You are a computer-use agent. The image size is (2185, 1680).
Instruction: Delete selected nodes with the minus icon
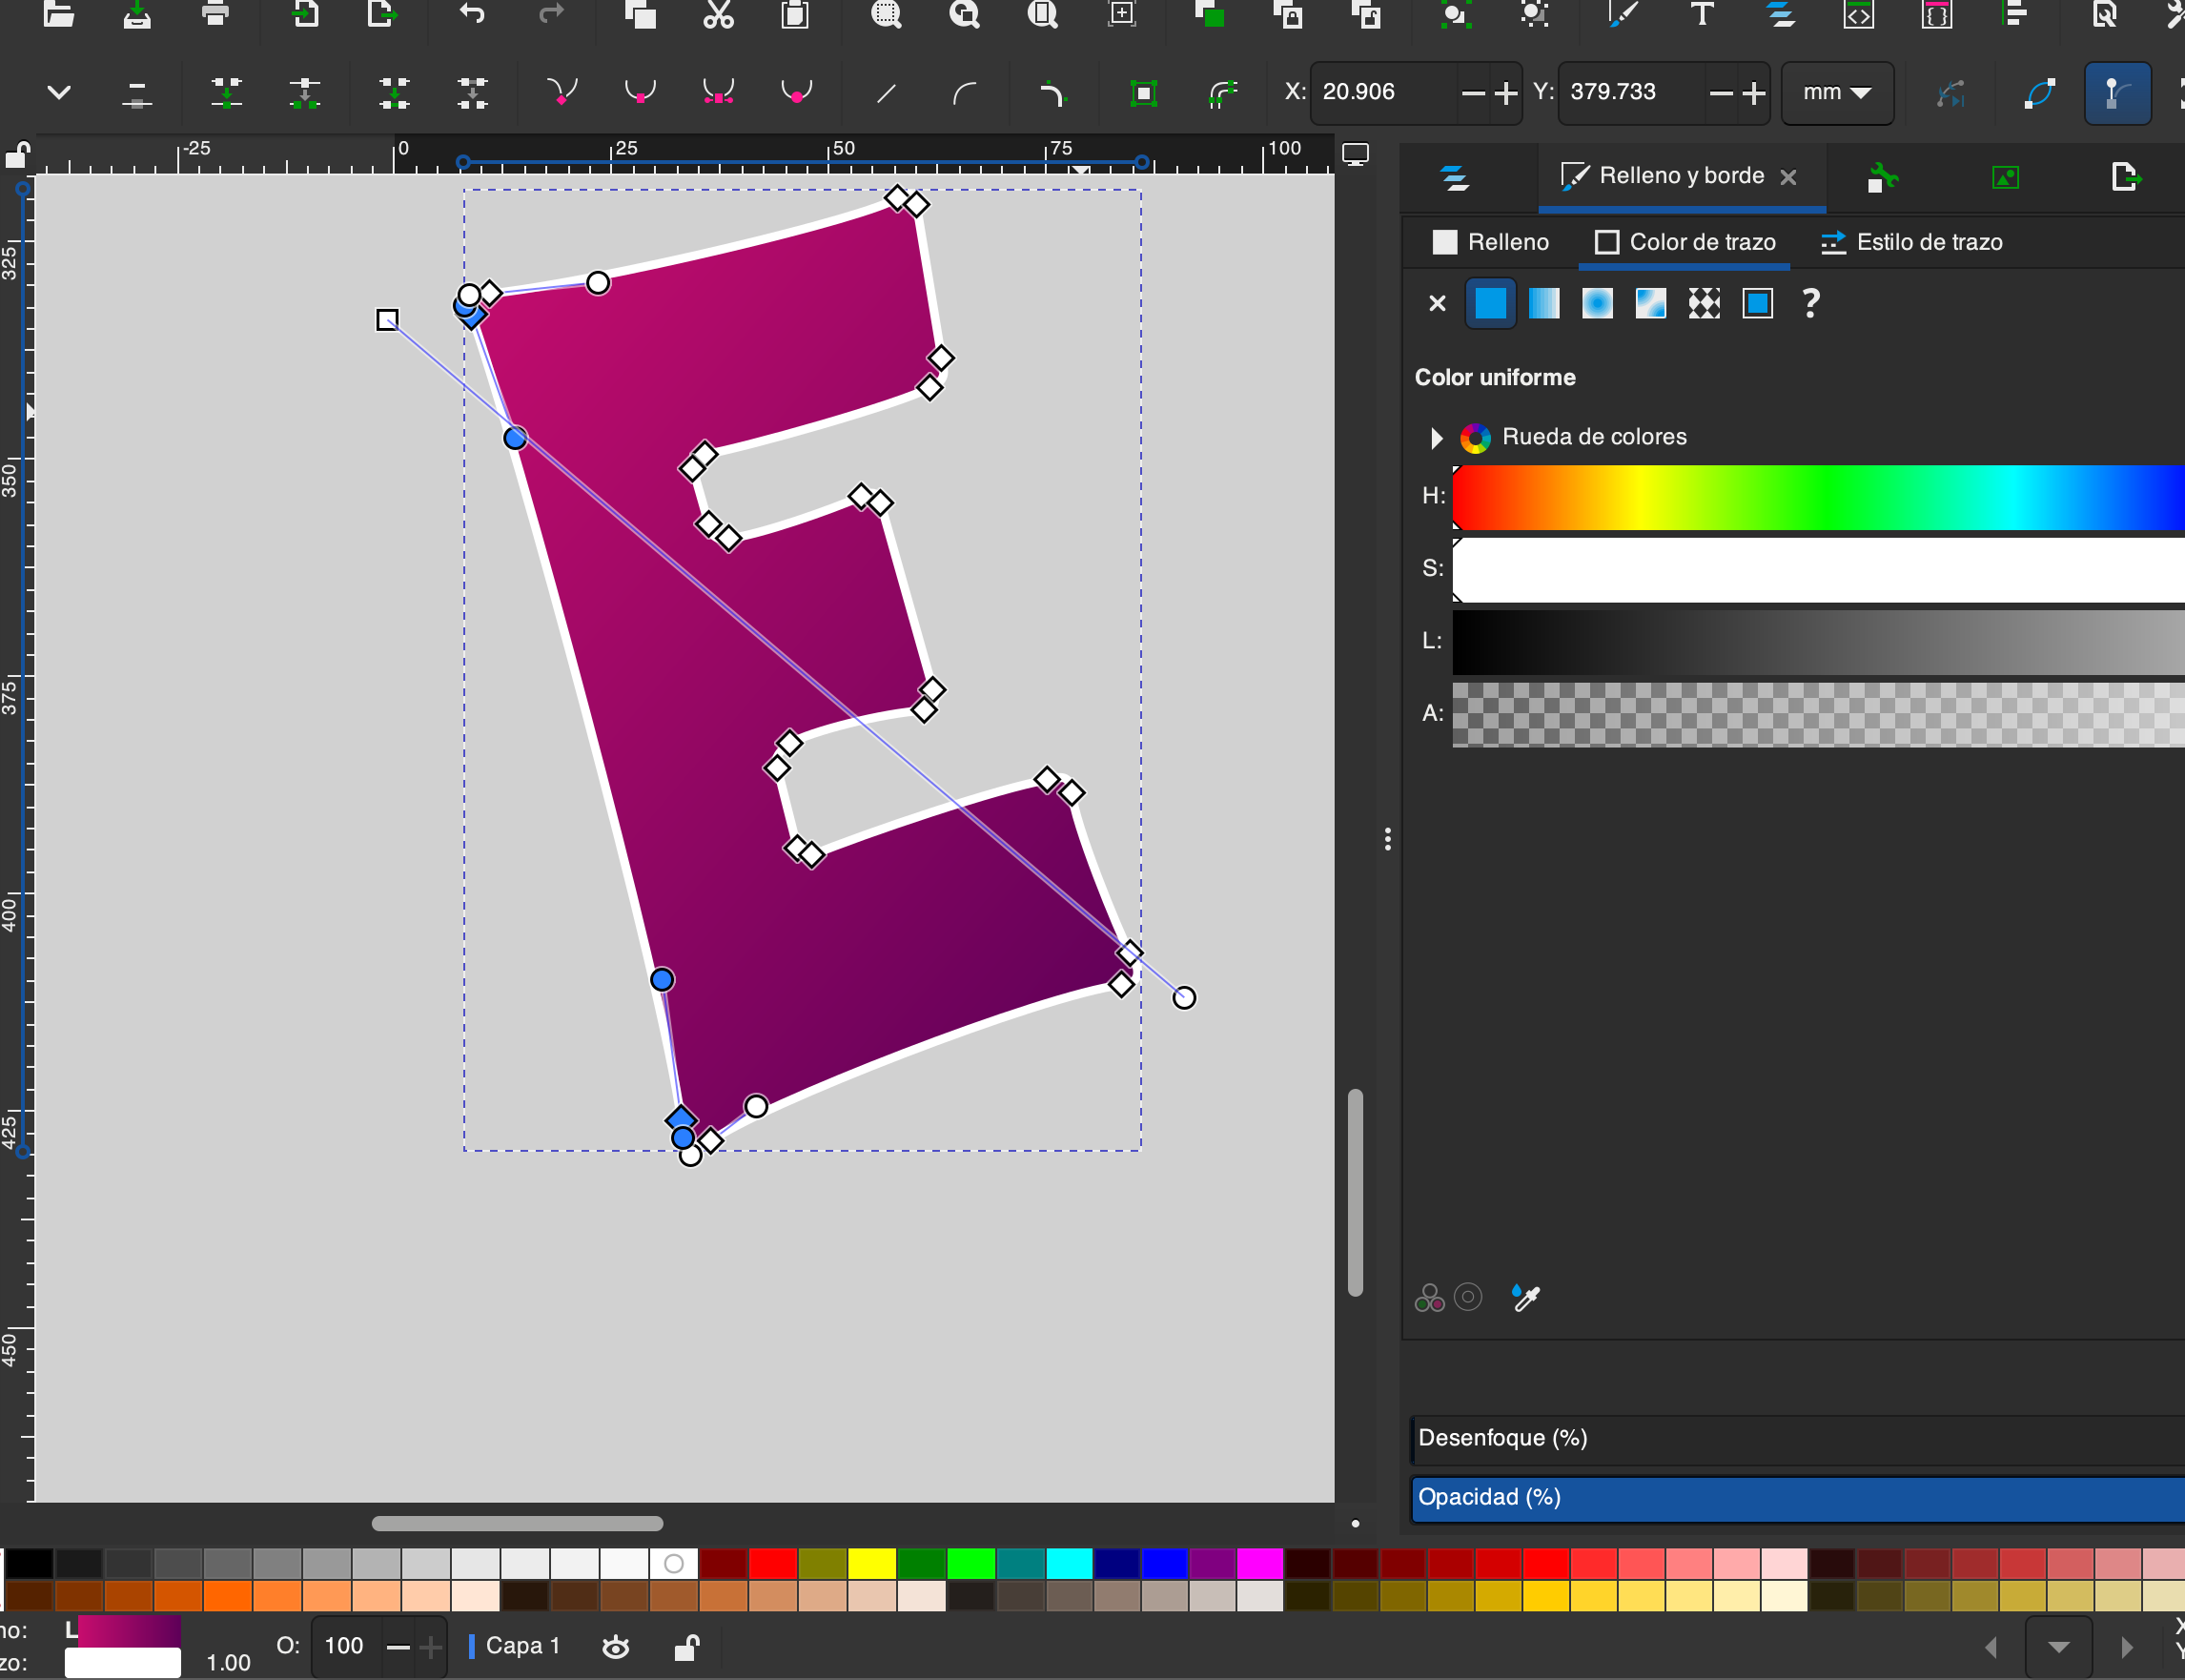[x=137, y=94]
